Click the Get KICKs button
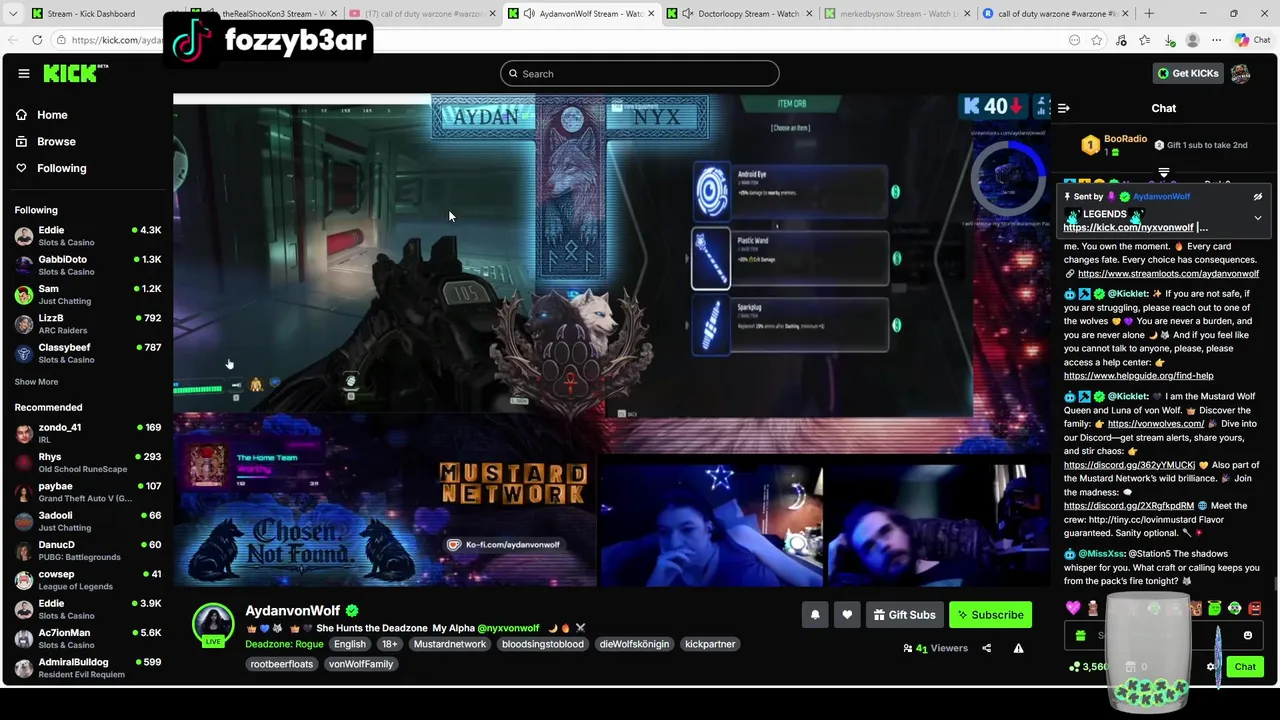This screenshot has height=720, width=1280. (x=1188, y=73)
